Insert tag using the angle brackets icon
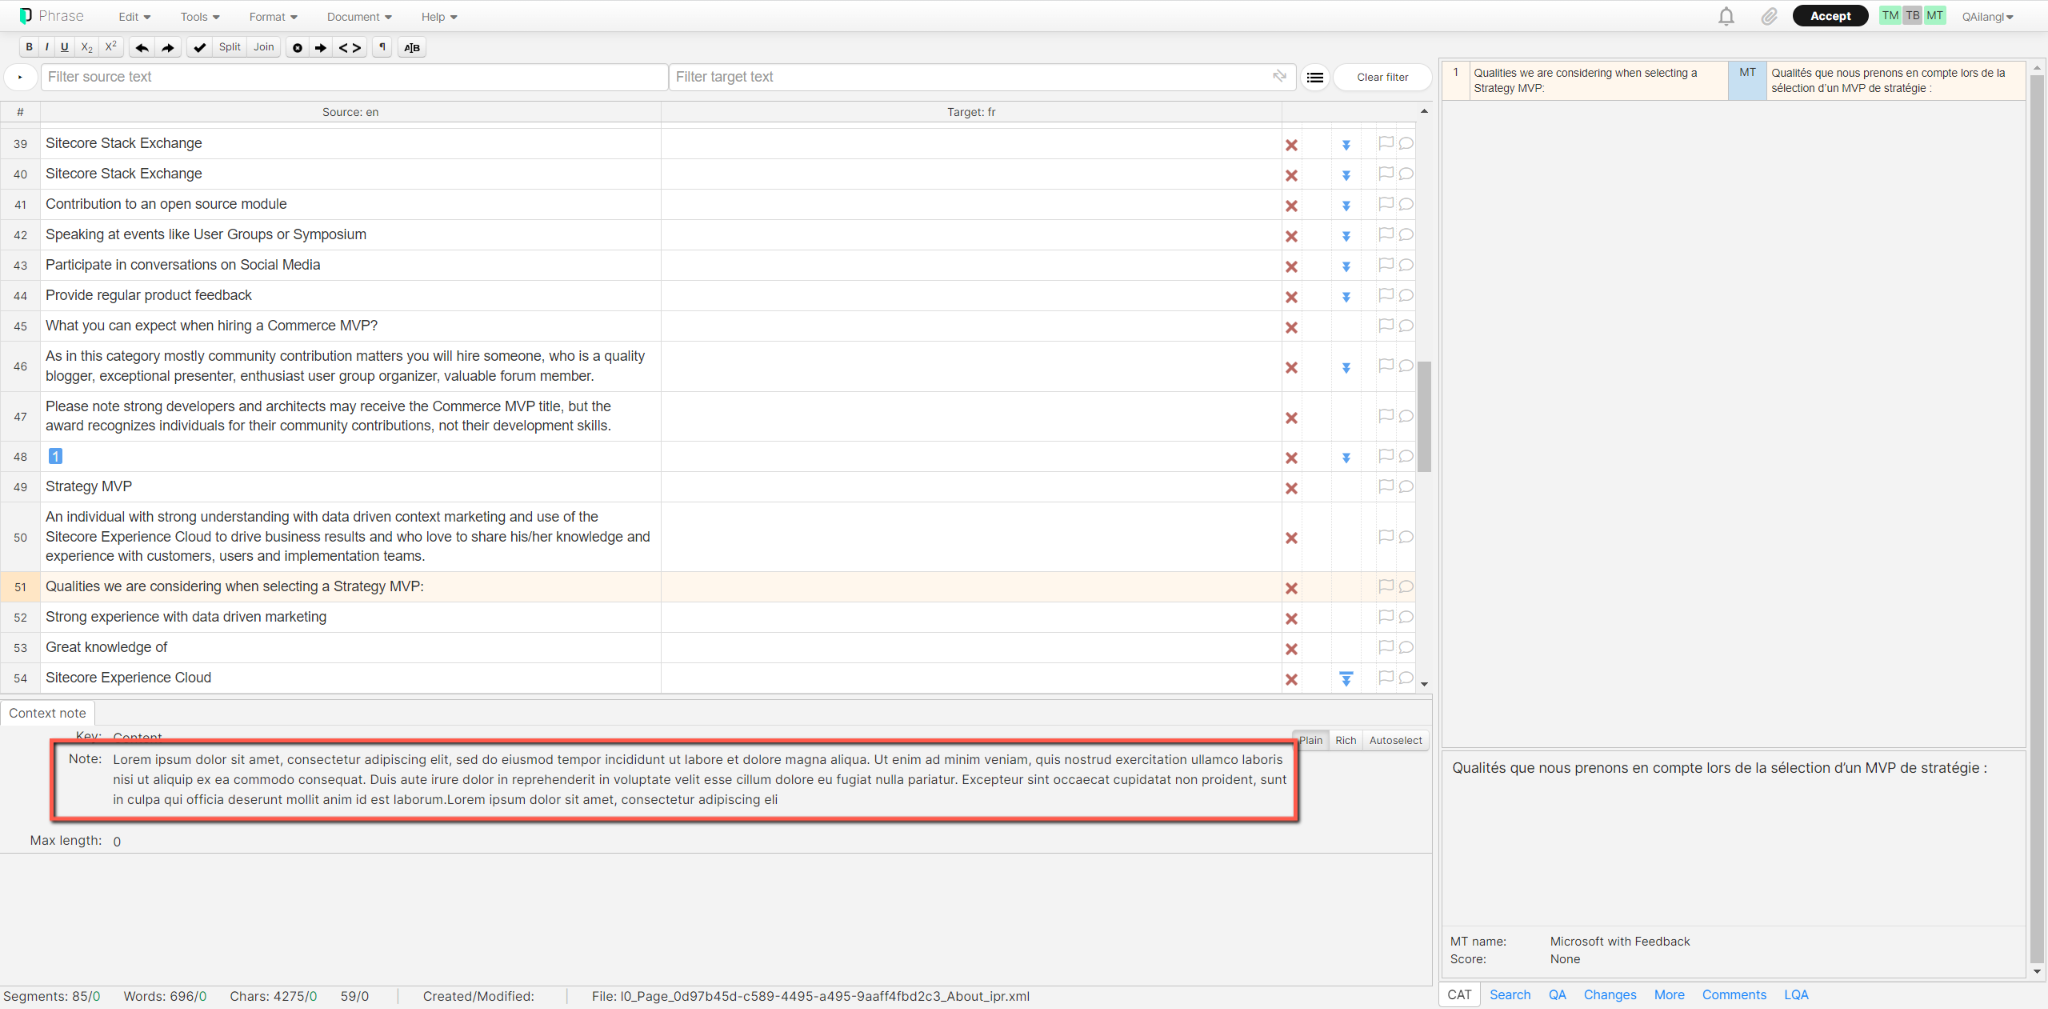2048x1009 pixels. coord(350,47)
